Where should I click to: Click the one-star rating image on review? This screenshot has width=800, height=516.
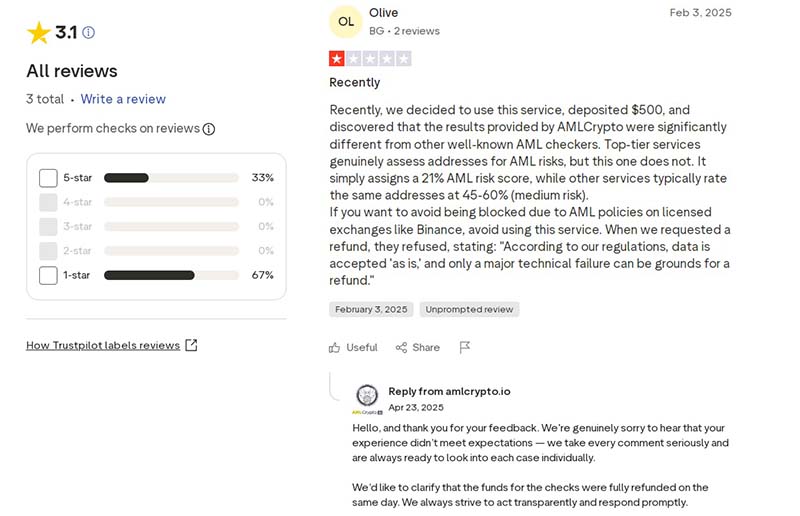pos(370,59)
